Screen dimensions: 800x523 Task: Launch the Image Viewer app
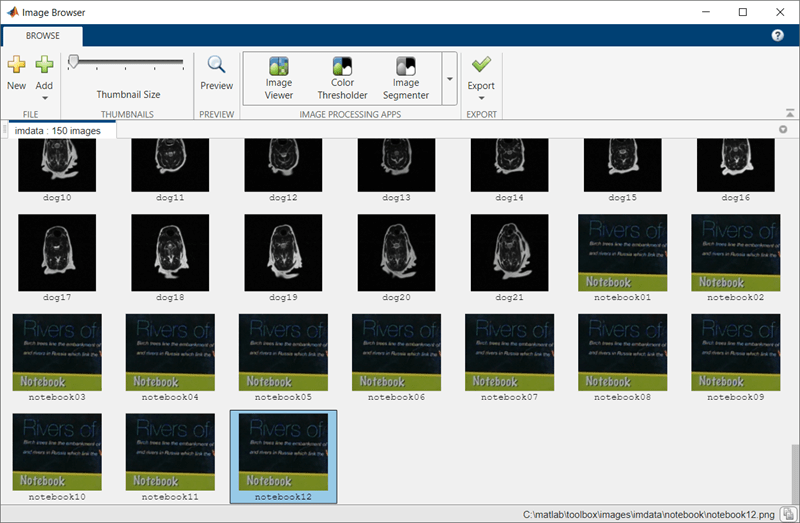click(x=279, y=78)
